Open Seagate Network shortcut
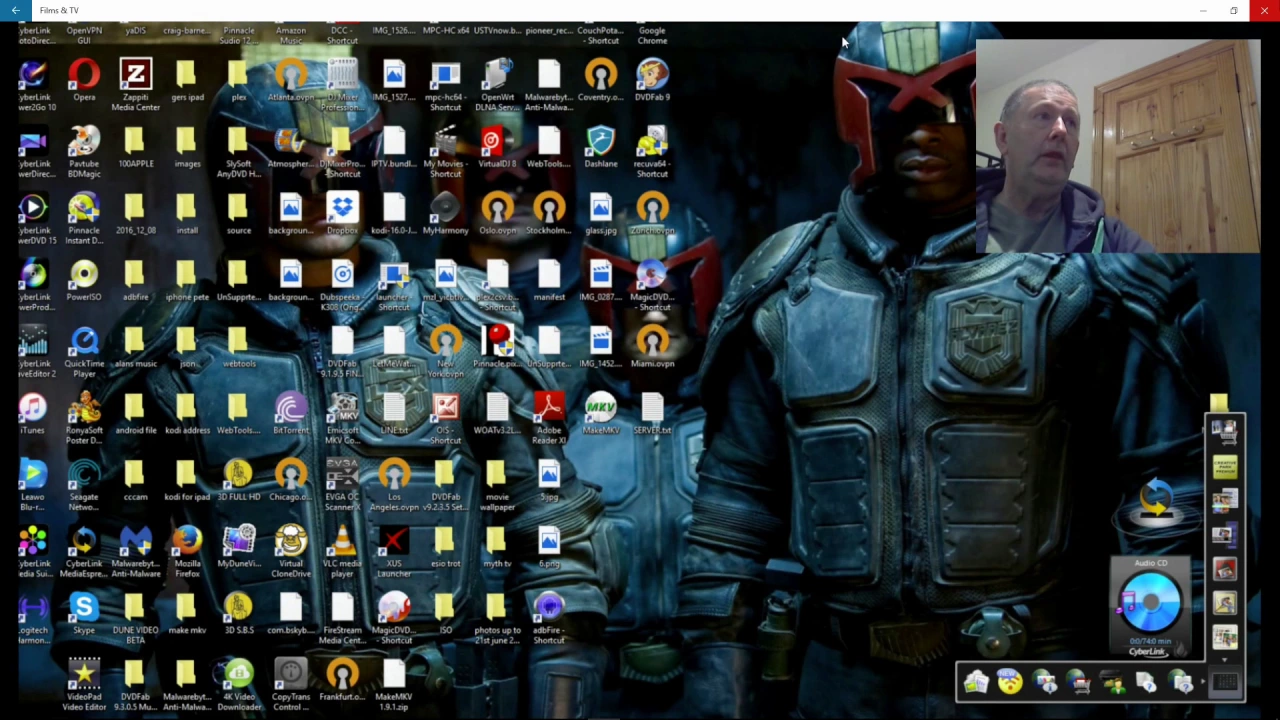The width and height of the screenshot is (1280, 720). point(84,484)
